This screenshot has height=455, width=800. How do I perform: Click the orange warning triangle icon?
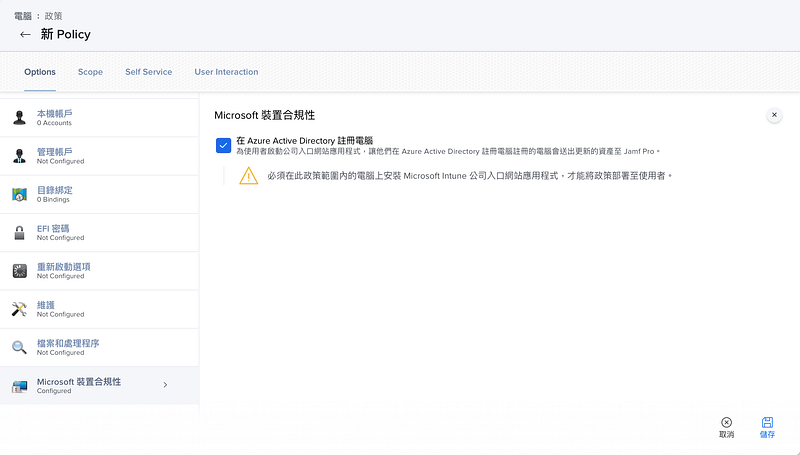(248, 175)
